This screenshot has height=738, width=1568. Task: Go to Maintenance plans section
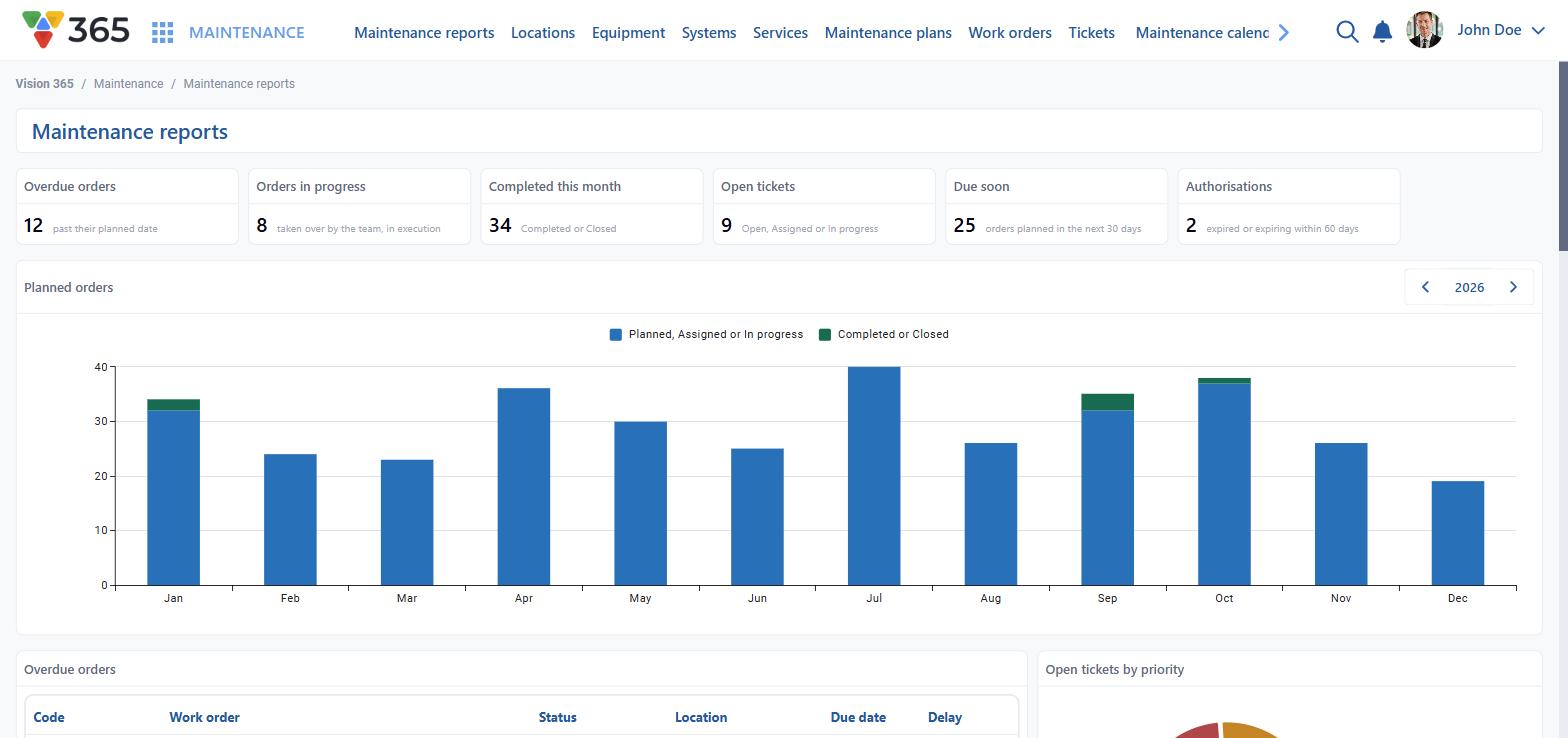coord(888,32)
